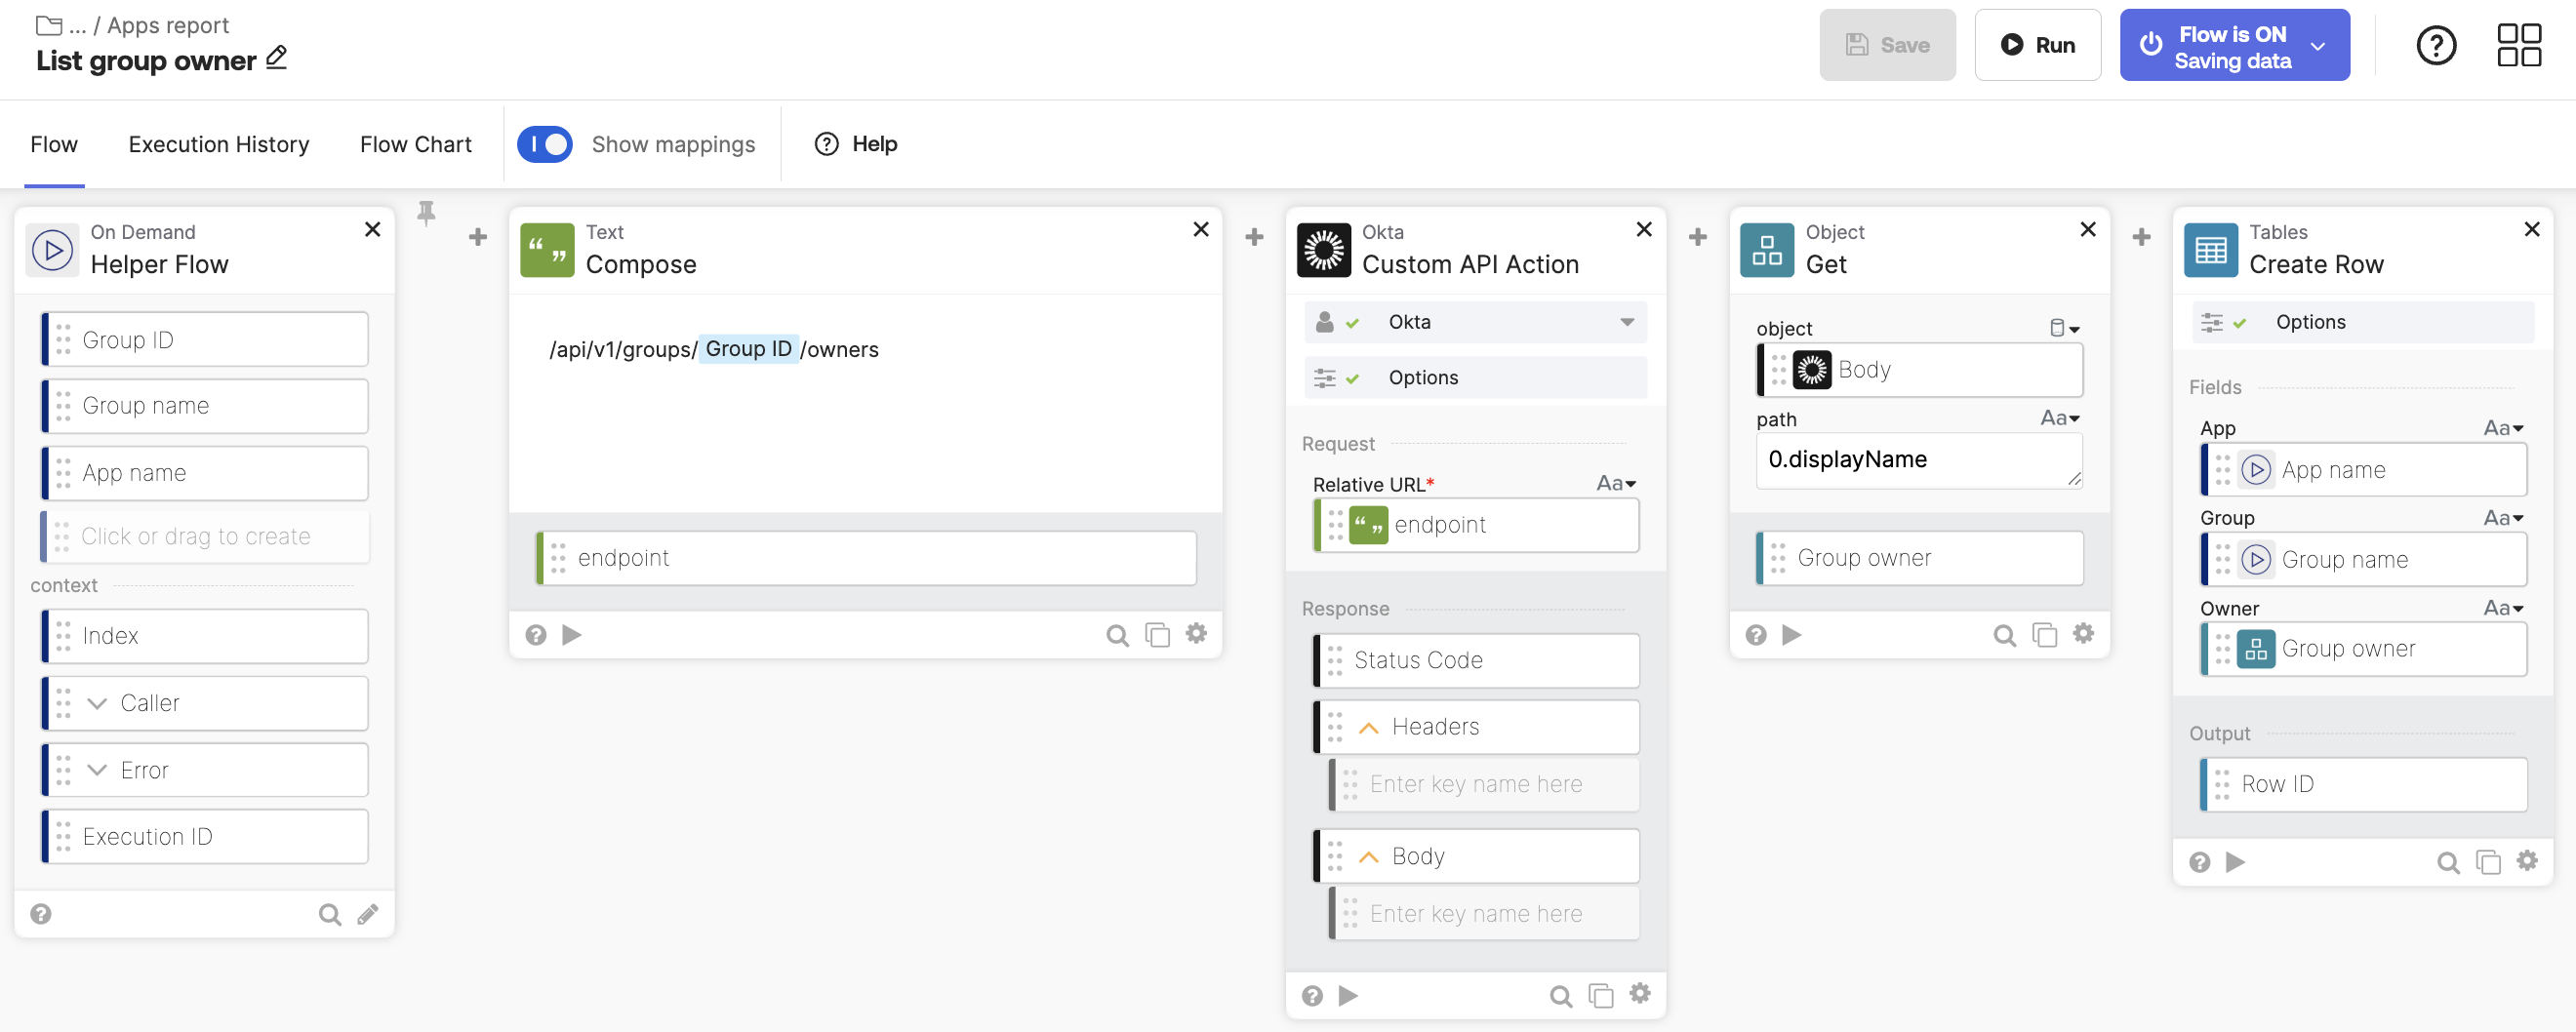Open the Flow Chart tab
This screenshot has width=2576, height=1032.
(416, 144)
